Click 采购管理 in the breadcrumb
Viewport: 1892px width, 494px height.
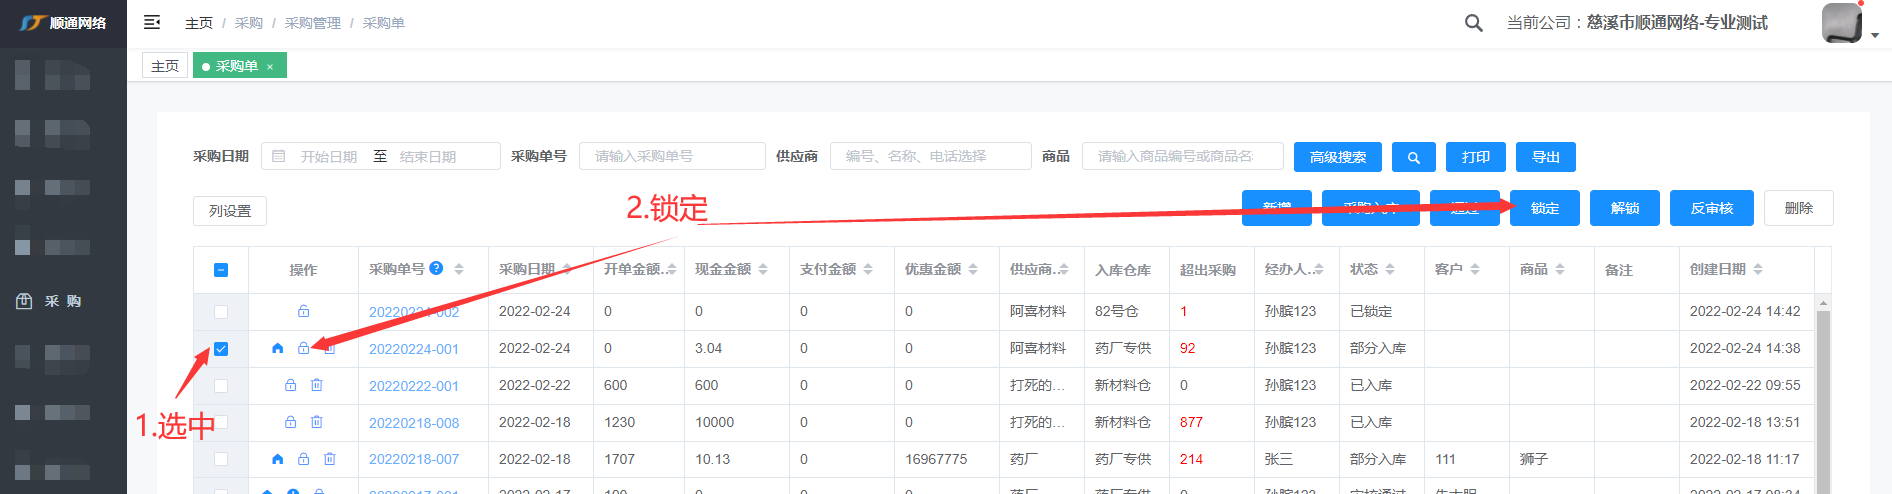312,23
